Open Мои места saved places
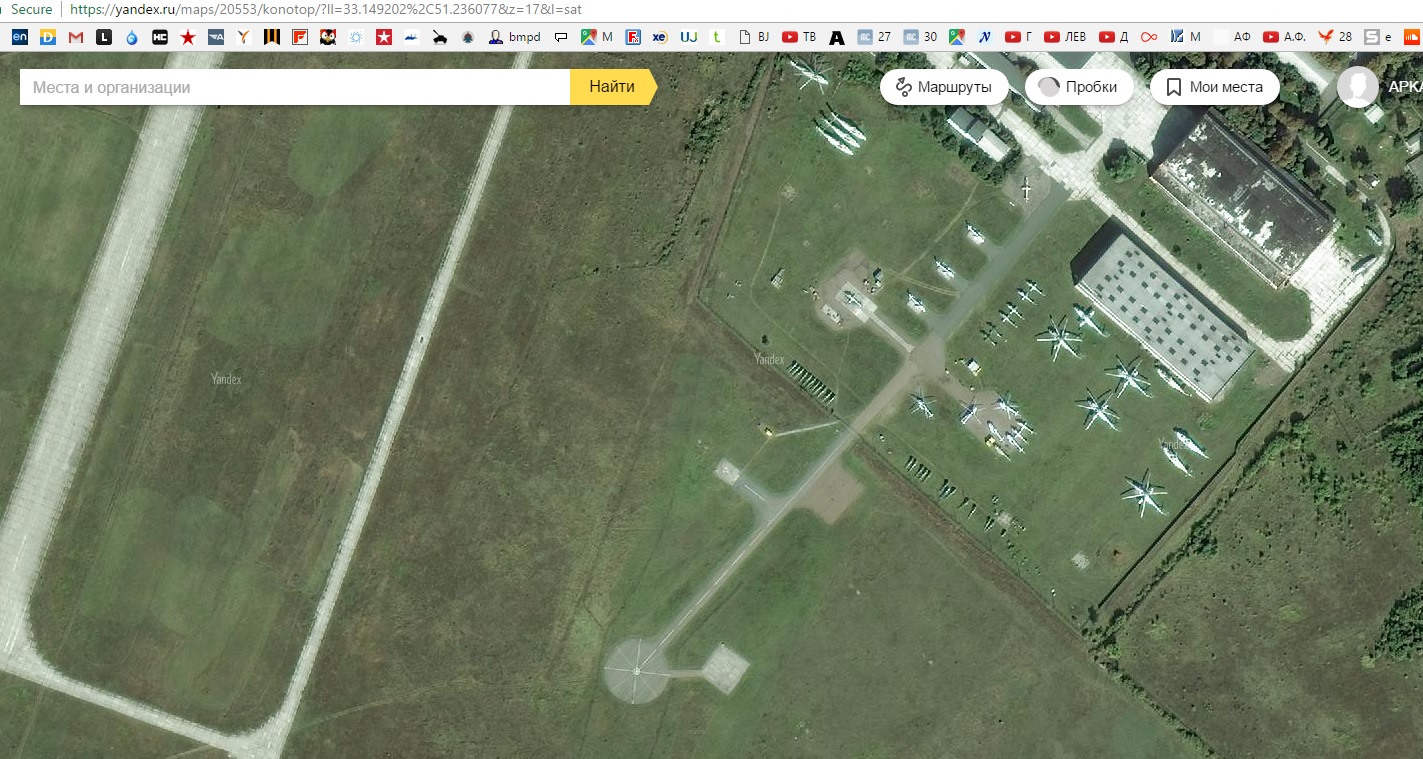The image size is (1423, 759). [1214, 87]
